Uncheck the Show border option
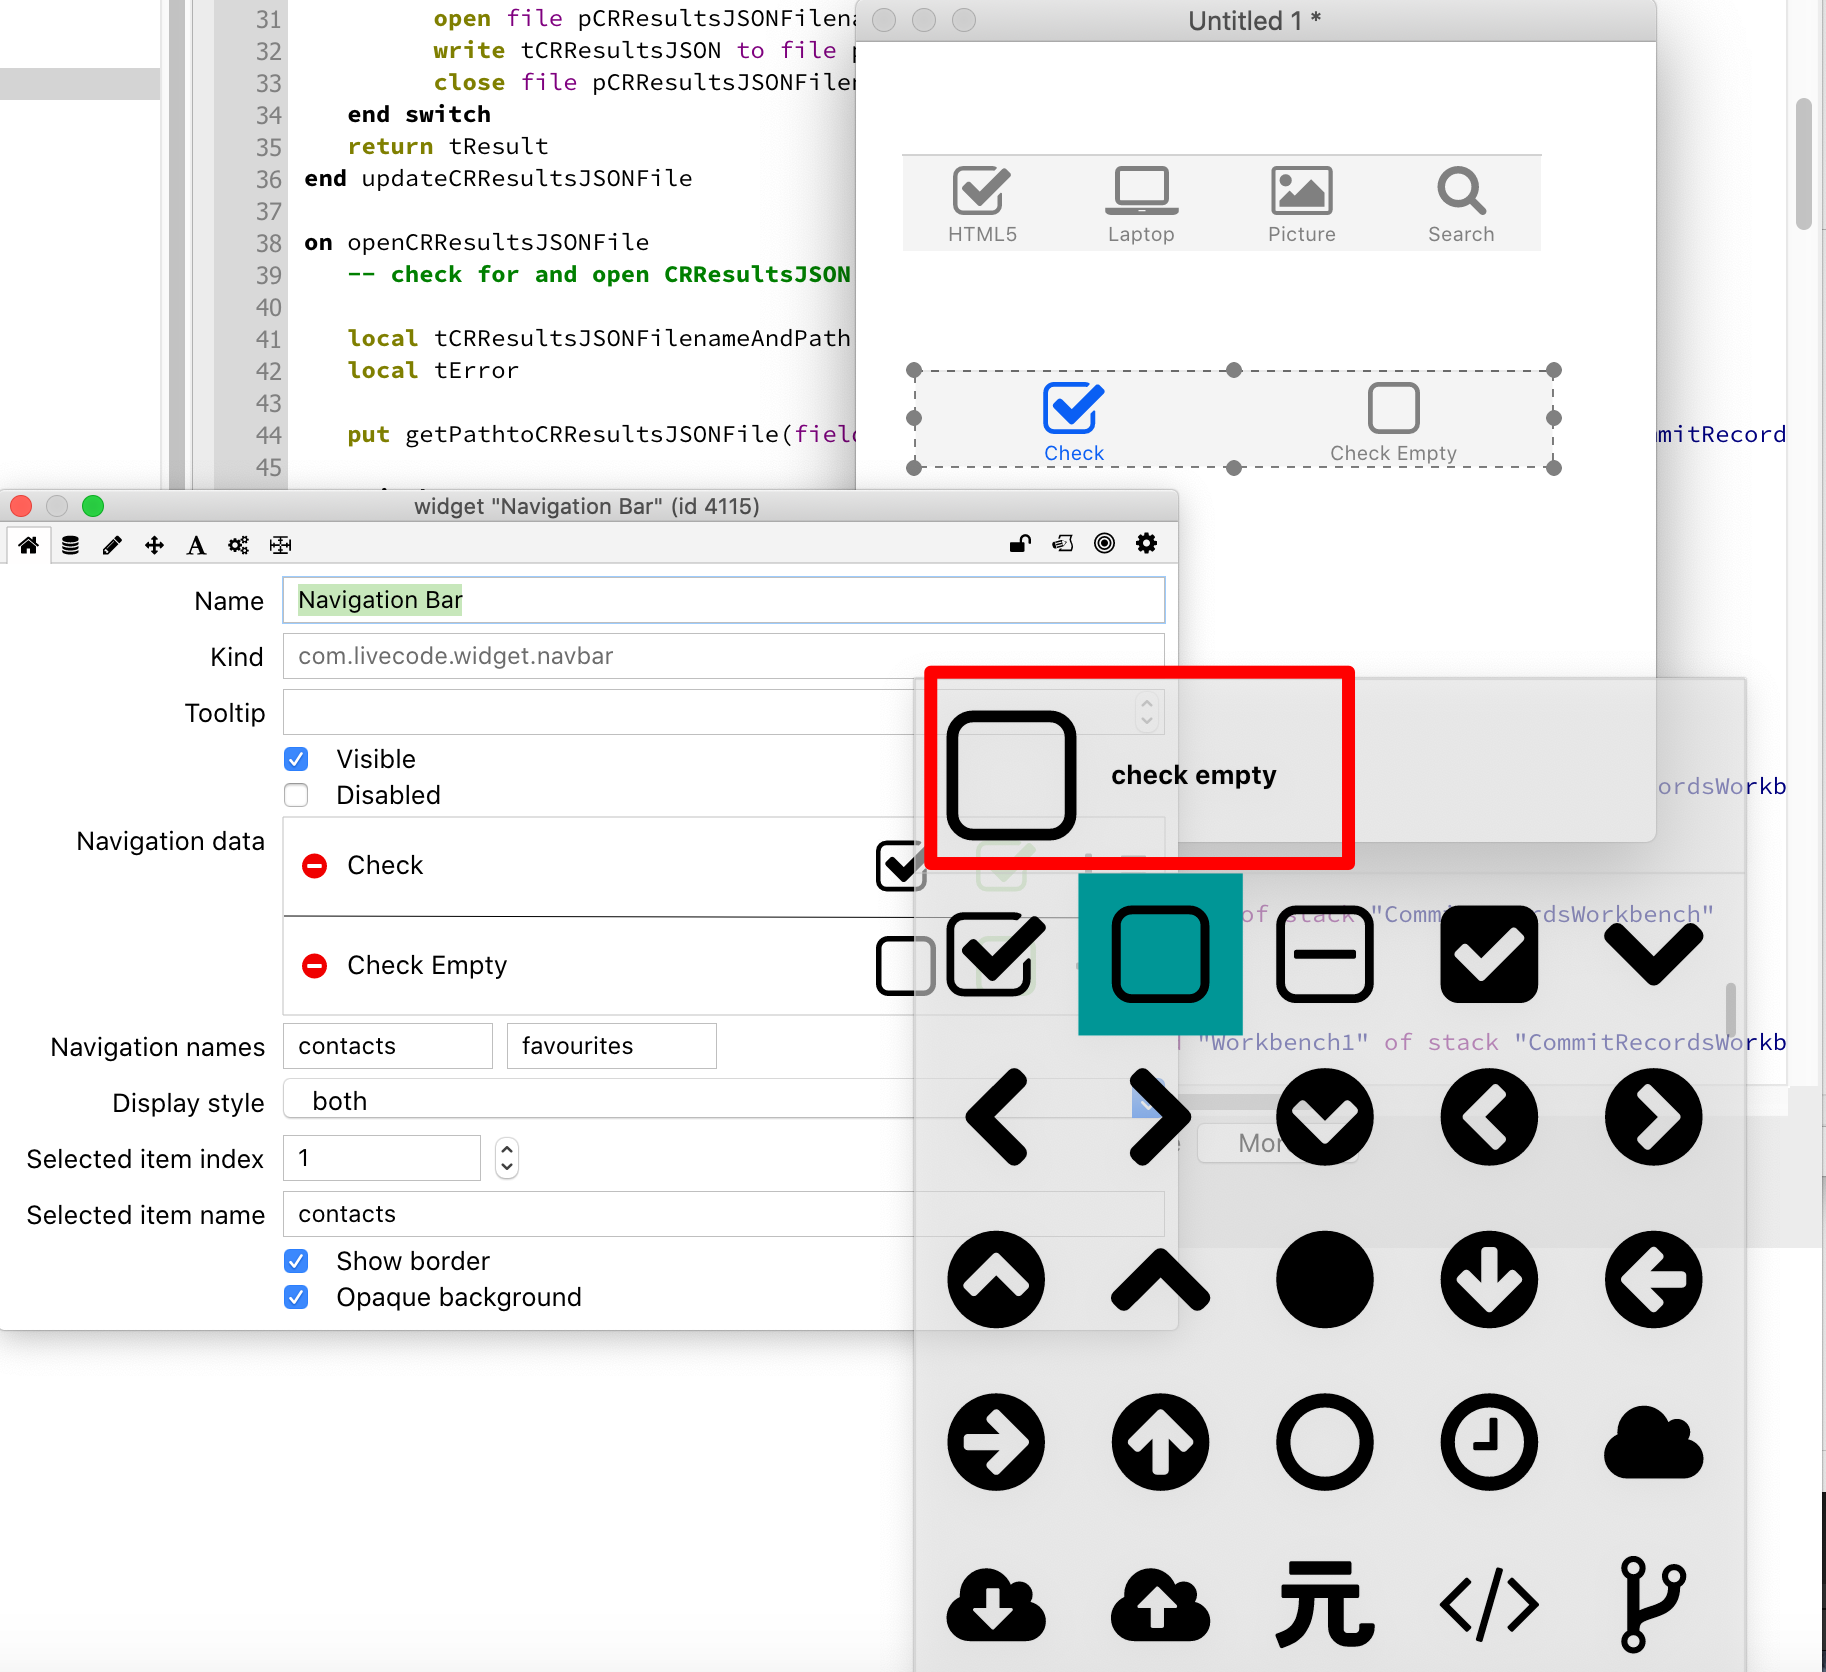Image resolution: width=1826 pixels, height=1672 pixels. [296, 1261]
